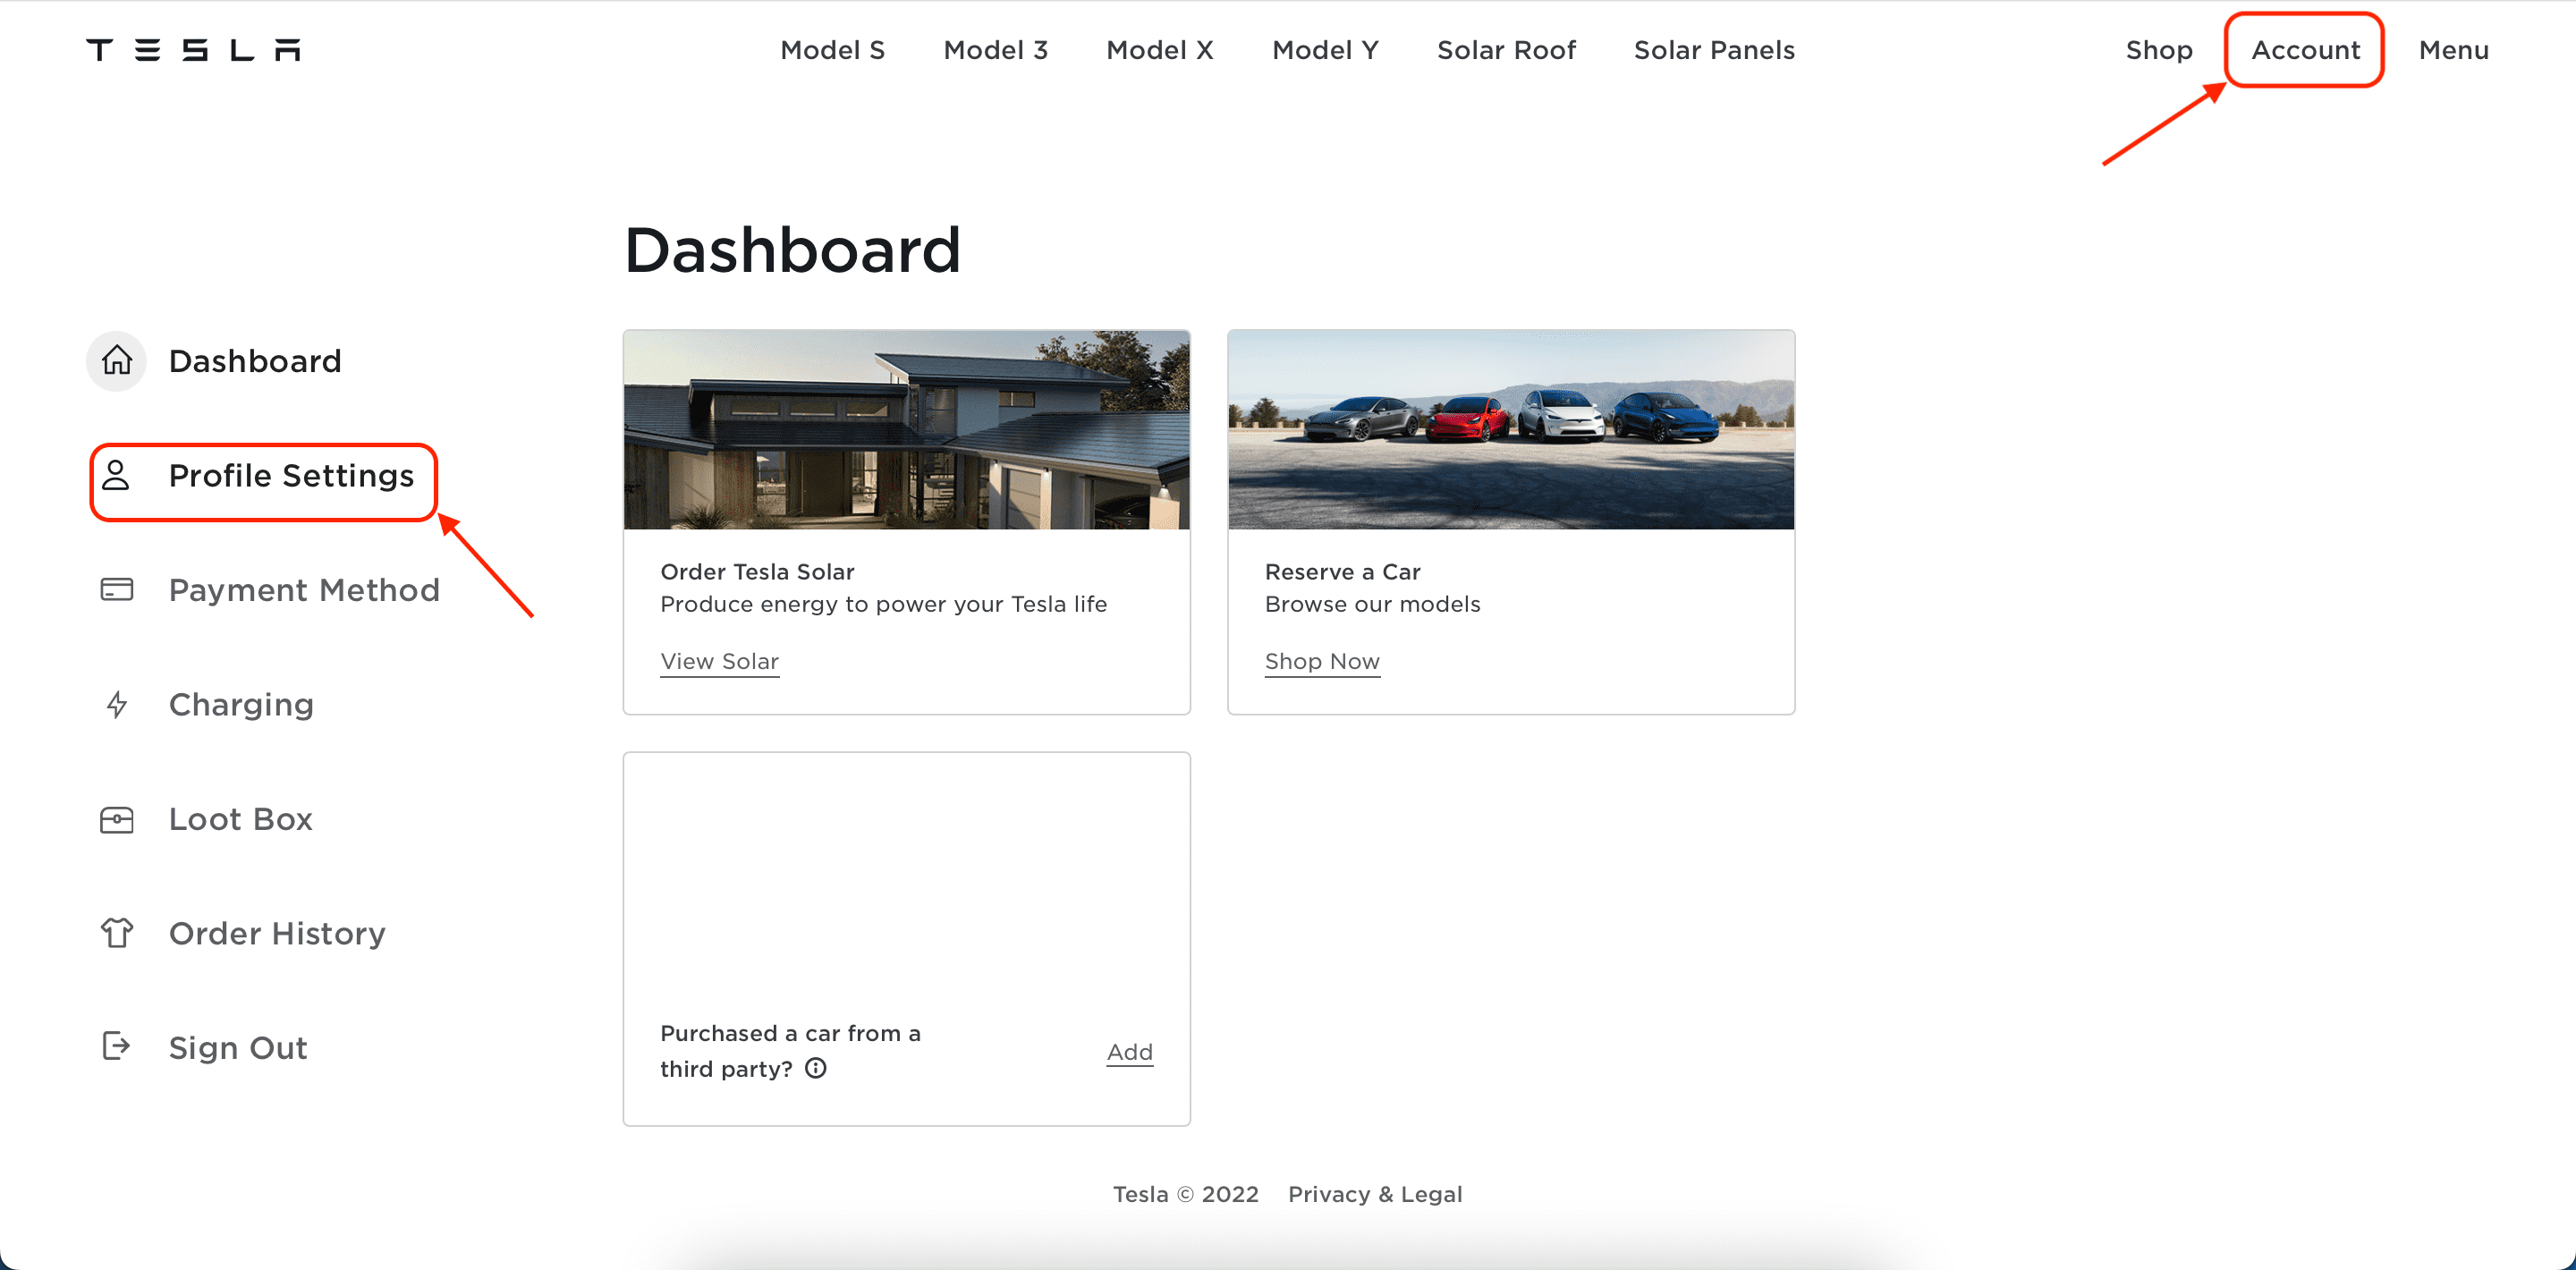Image resolution: width=2576 pixels, height=1270 pixels.
Task: Open Model X in top navigation
Action: click(x=1159, y=50)
